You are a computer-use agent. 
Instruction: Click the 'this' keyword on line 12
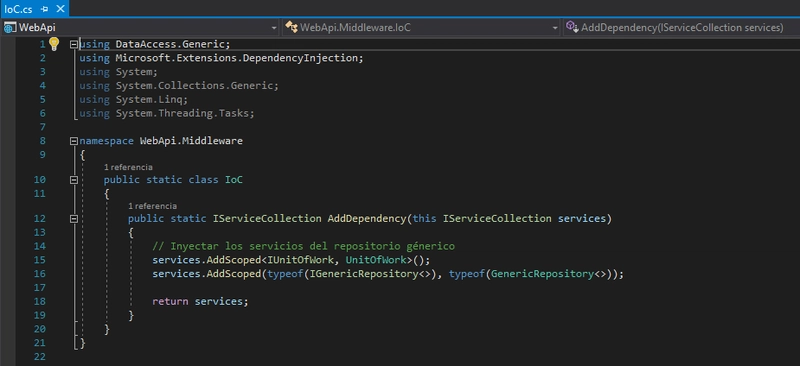click(424, 218)
